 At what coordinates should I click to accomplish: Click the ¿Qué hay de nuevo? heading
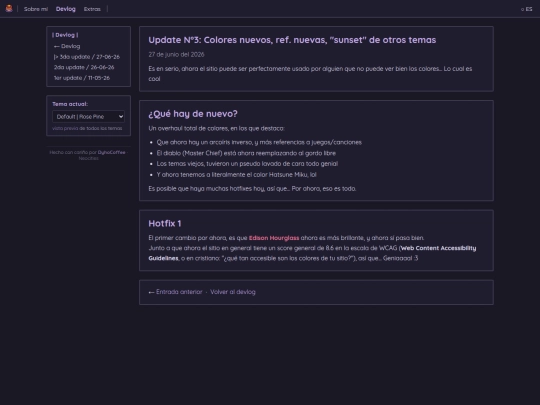click(x=193, y=114)
